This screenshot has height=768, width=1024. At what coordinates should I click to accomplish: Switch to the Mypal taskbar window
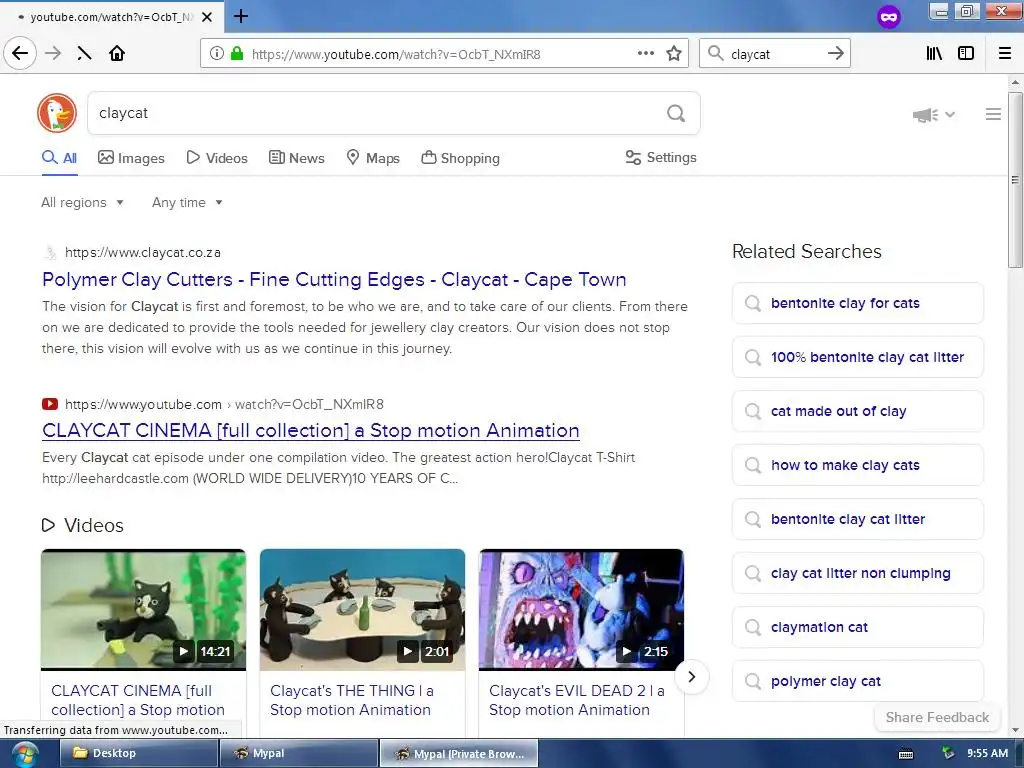(298, 753)
